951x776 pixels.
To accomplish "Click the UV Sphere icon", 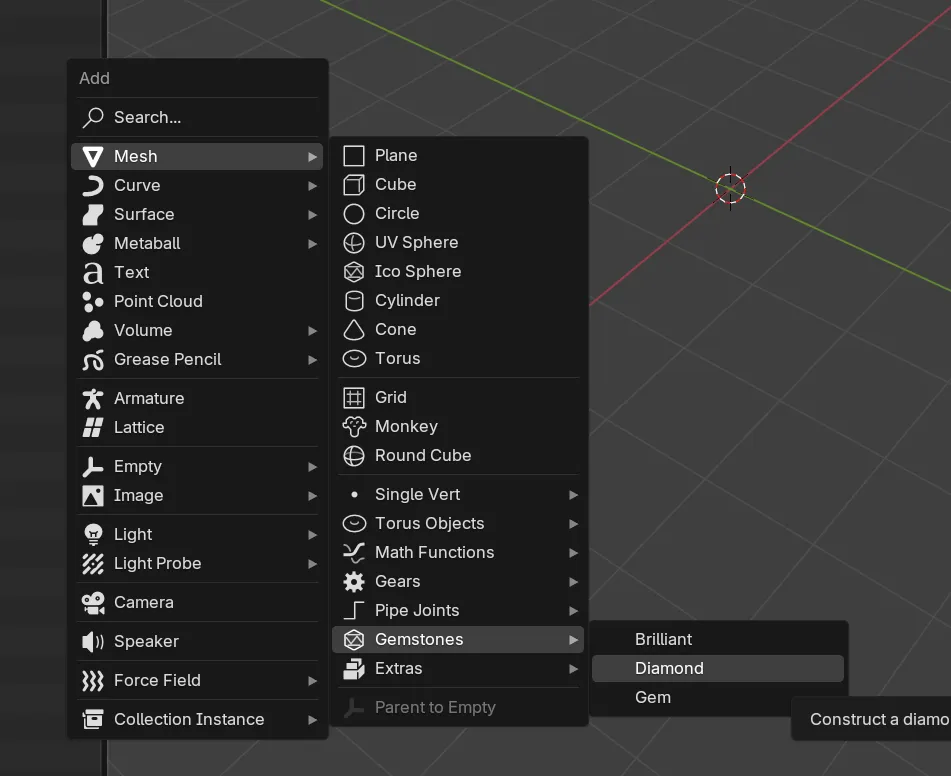I will pyautogui.click(x=354, y=243).
